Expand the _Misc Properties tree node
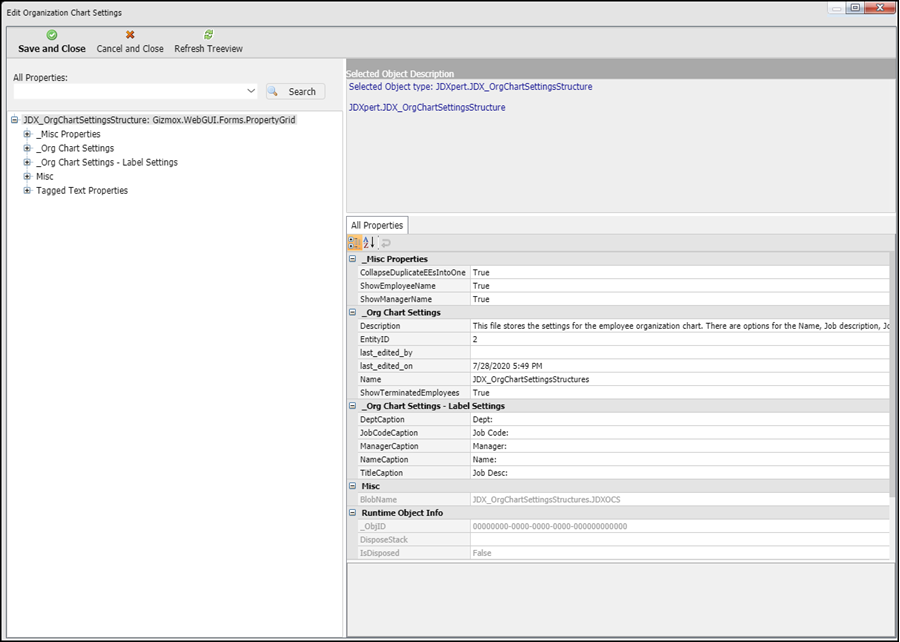Screen dimensions: 900x642 27,133
